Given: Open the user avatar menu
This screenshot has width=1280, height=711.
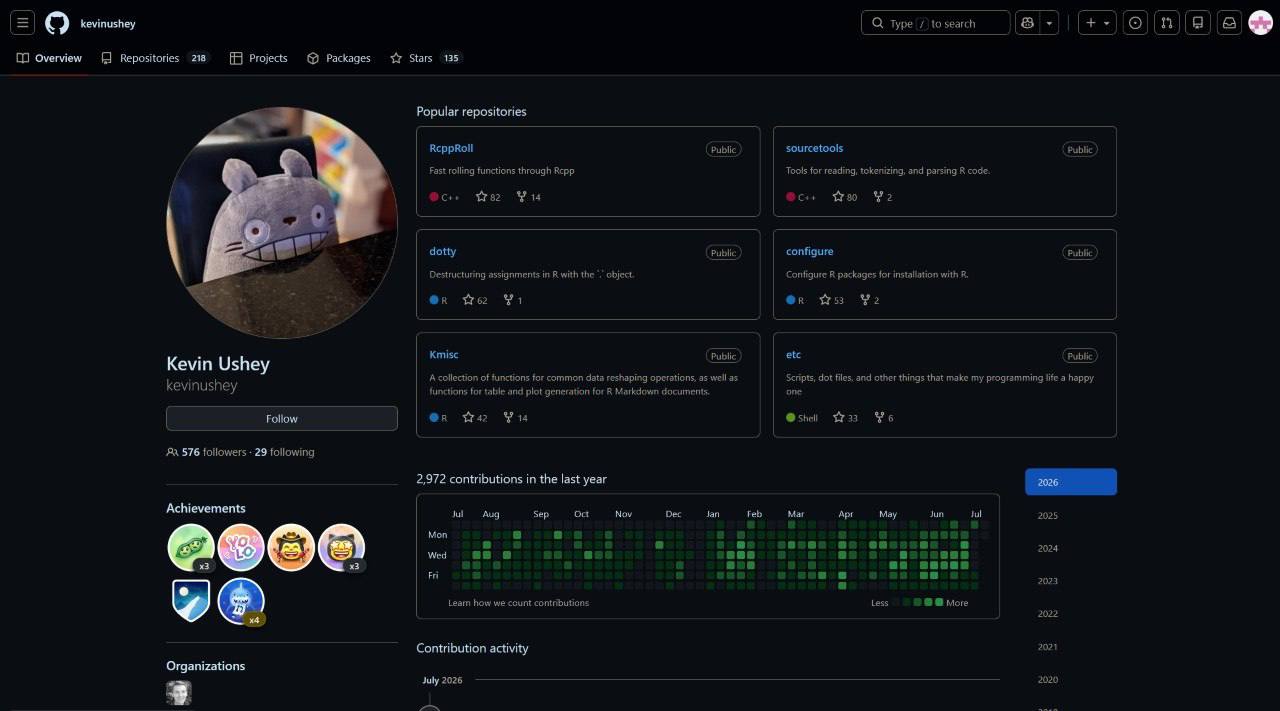Looking at the screenshot, I should pos(1260,23).
